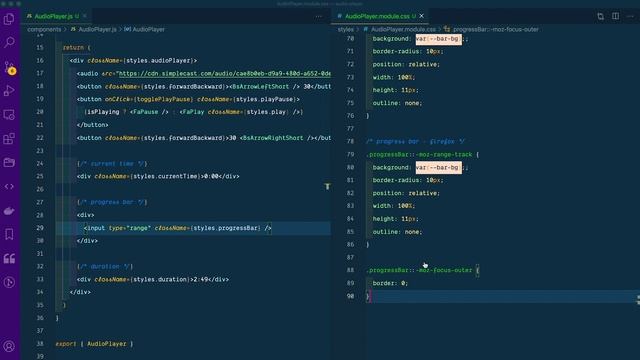Click the AudioPlayer.js breadcrumb item
Viewport: 640px width, 360px height.
pyautogui.click(x=93, y=29)
